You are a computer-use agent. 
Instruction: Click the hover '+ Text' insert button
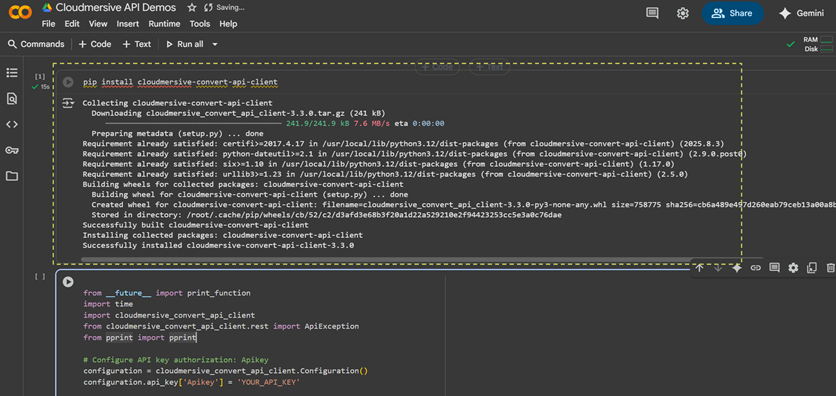pyautogui.click(x=489, y=67)
